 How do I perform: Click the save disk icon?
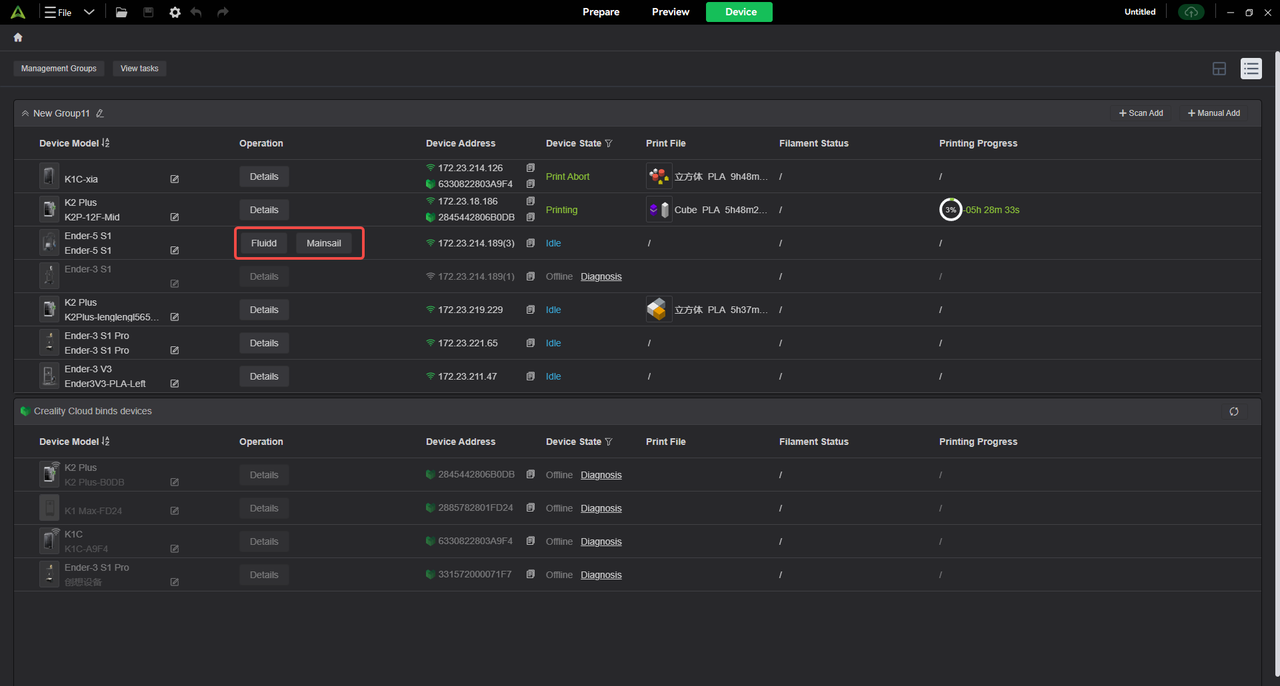[x=148, y=12]
